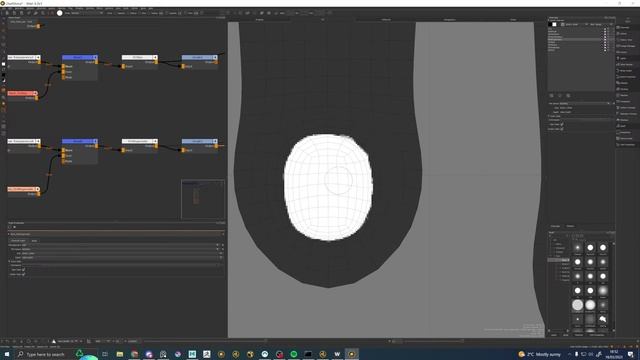
Task: Open the File menu
Action: (x=4, y=8)
